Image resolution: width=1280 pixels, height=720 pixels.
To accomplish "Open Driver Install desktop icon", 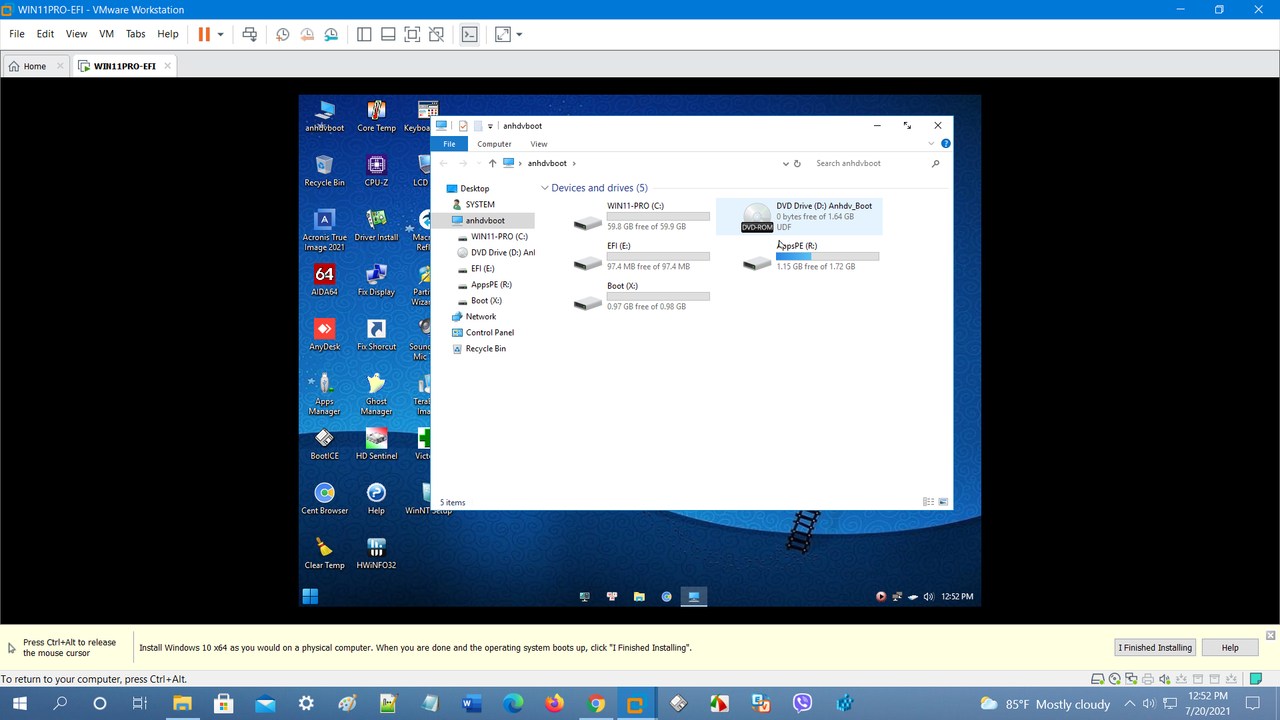I will point(376,225).
